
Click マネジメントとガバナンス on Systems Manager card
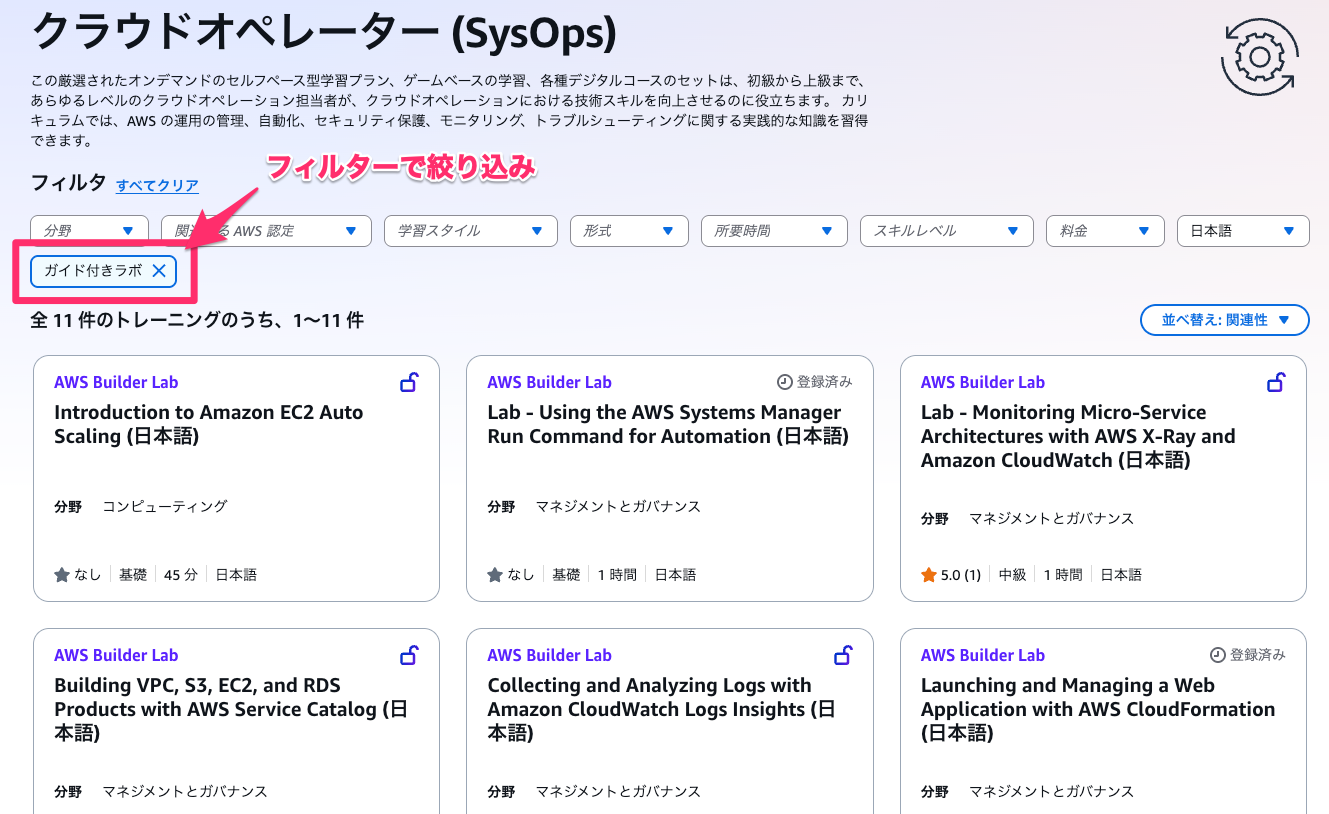tap(618, 506)
